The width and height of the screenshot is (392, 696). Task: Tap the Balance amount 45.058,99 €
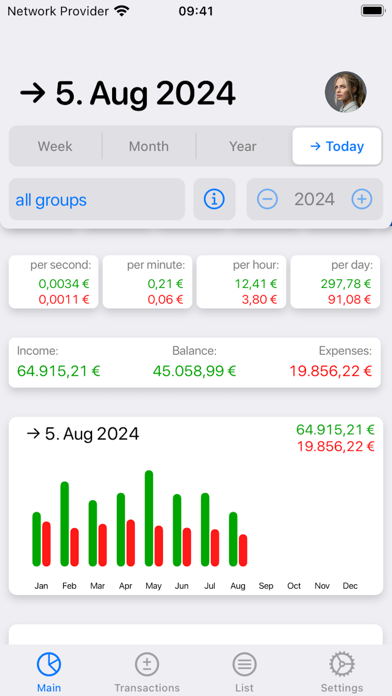coord(194,371)
